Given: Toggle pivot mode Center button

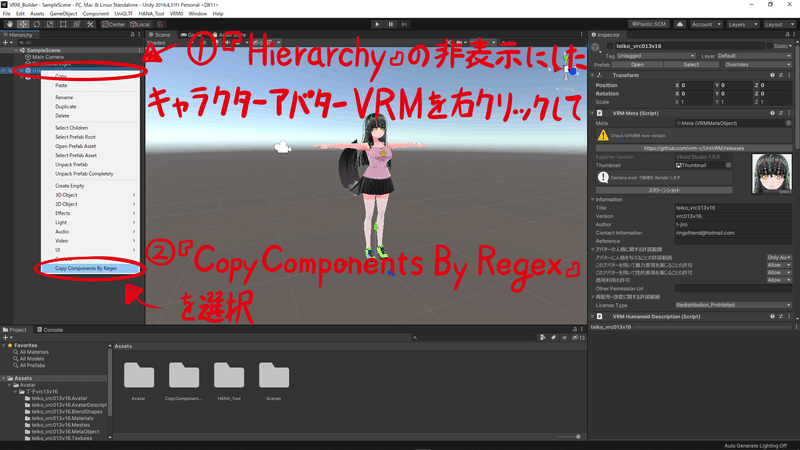Looking at the screenshot, I should click(113, 24).
